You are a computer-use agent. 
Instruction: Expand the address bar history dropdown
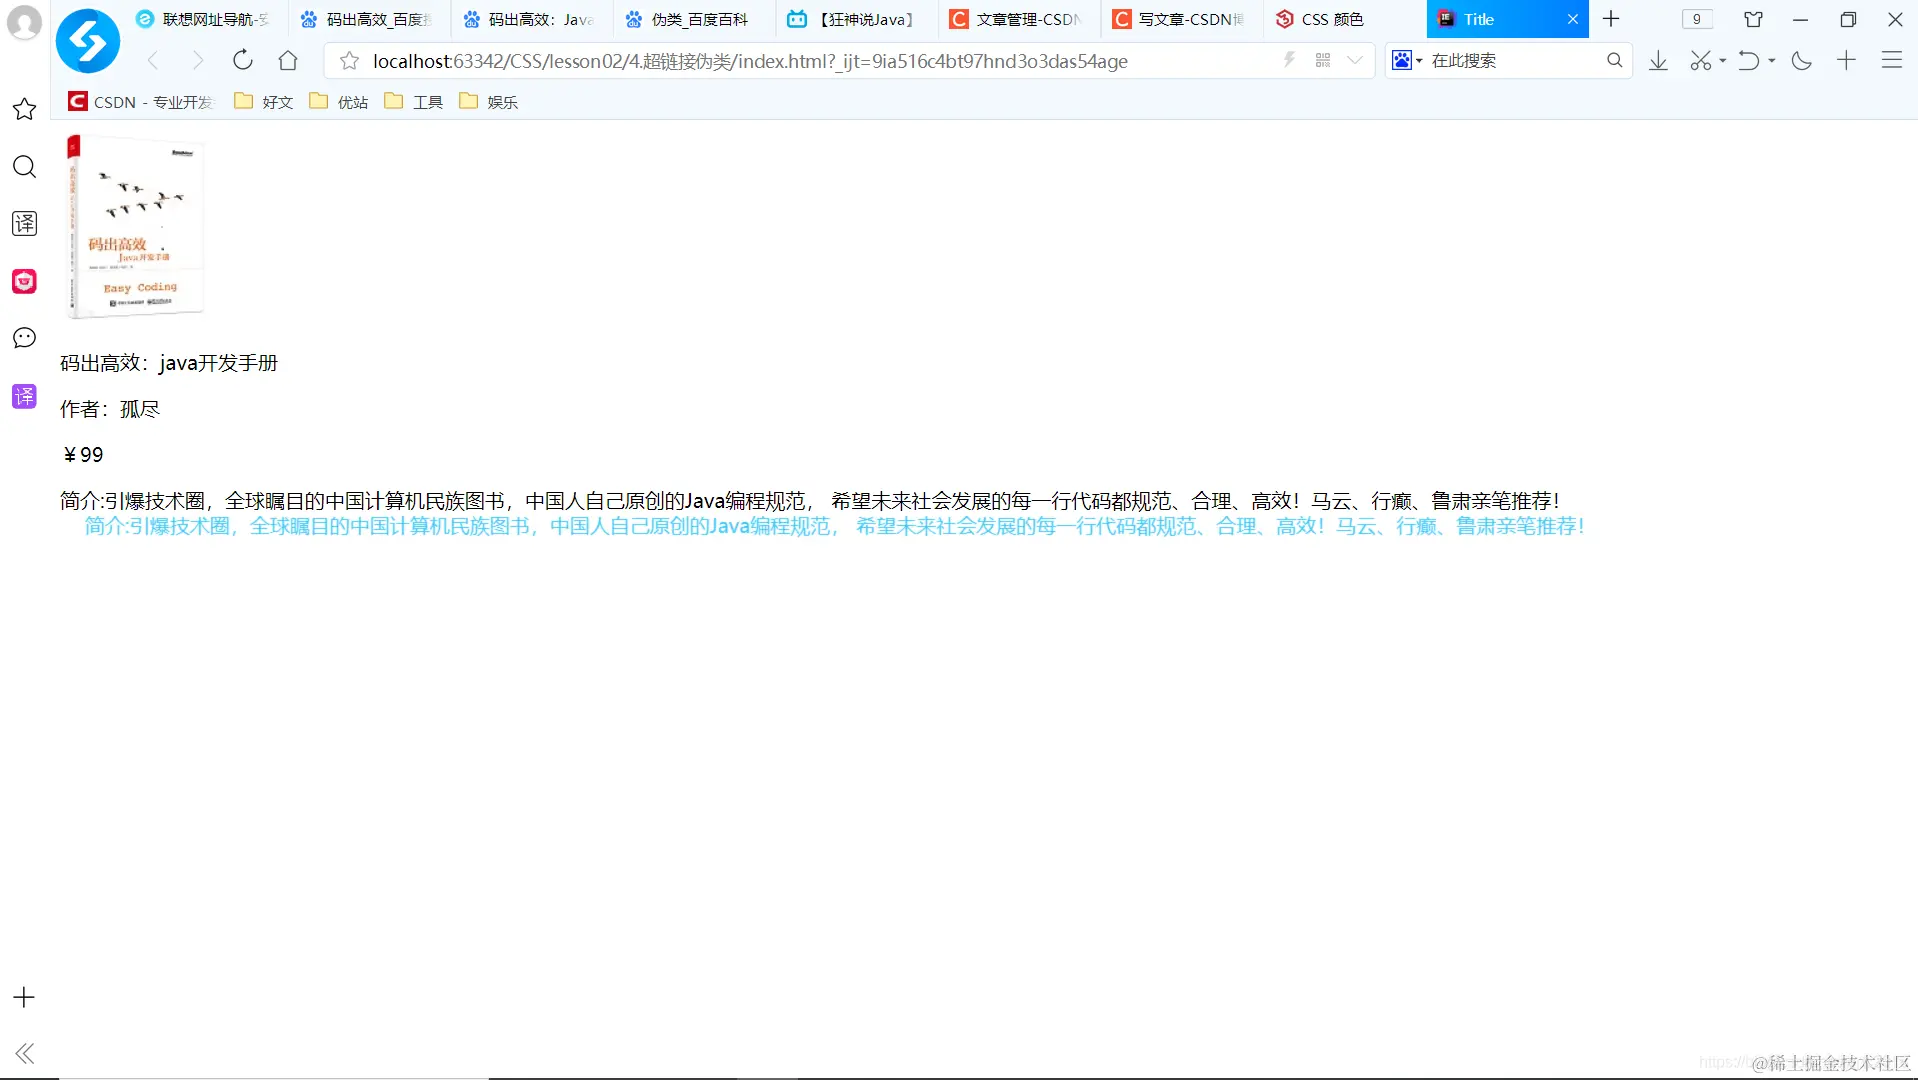pyautogui.click(x=1355, y=60)
